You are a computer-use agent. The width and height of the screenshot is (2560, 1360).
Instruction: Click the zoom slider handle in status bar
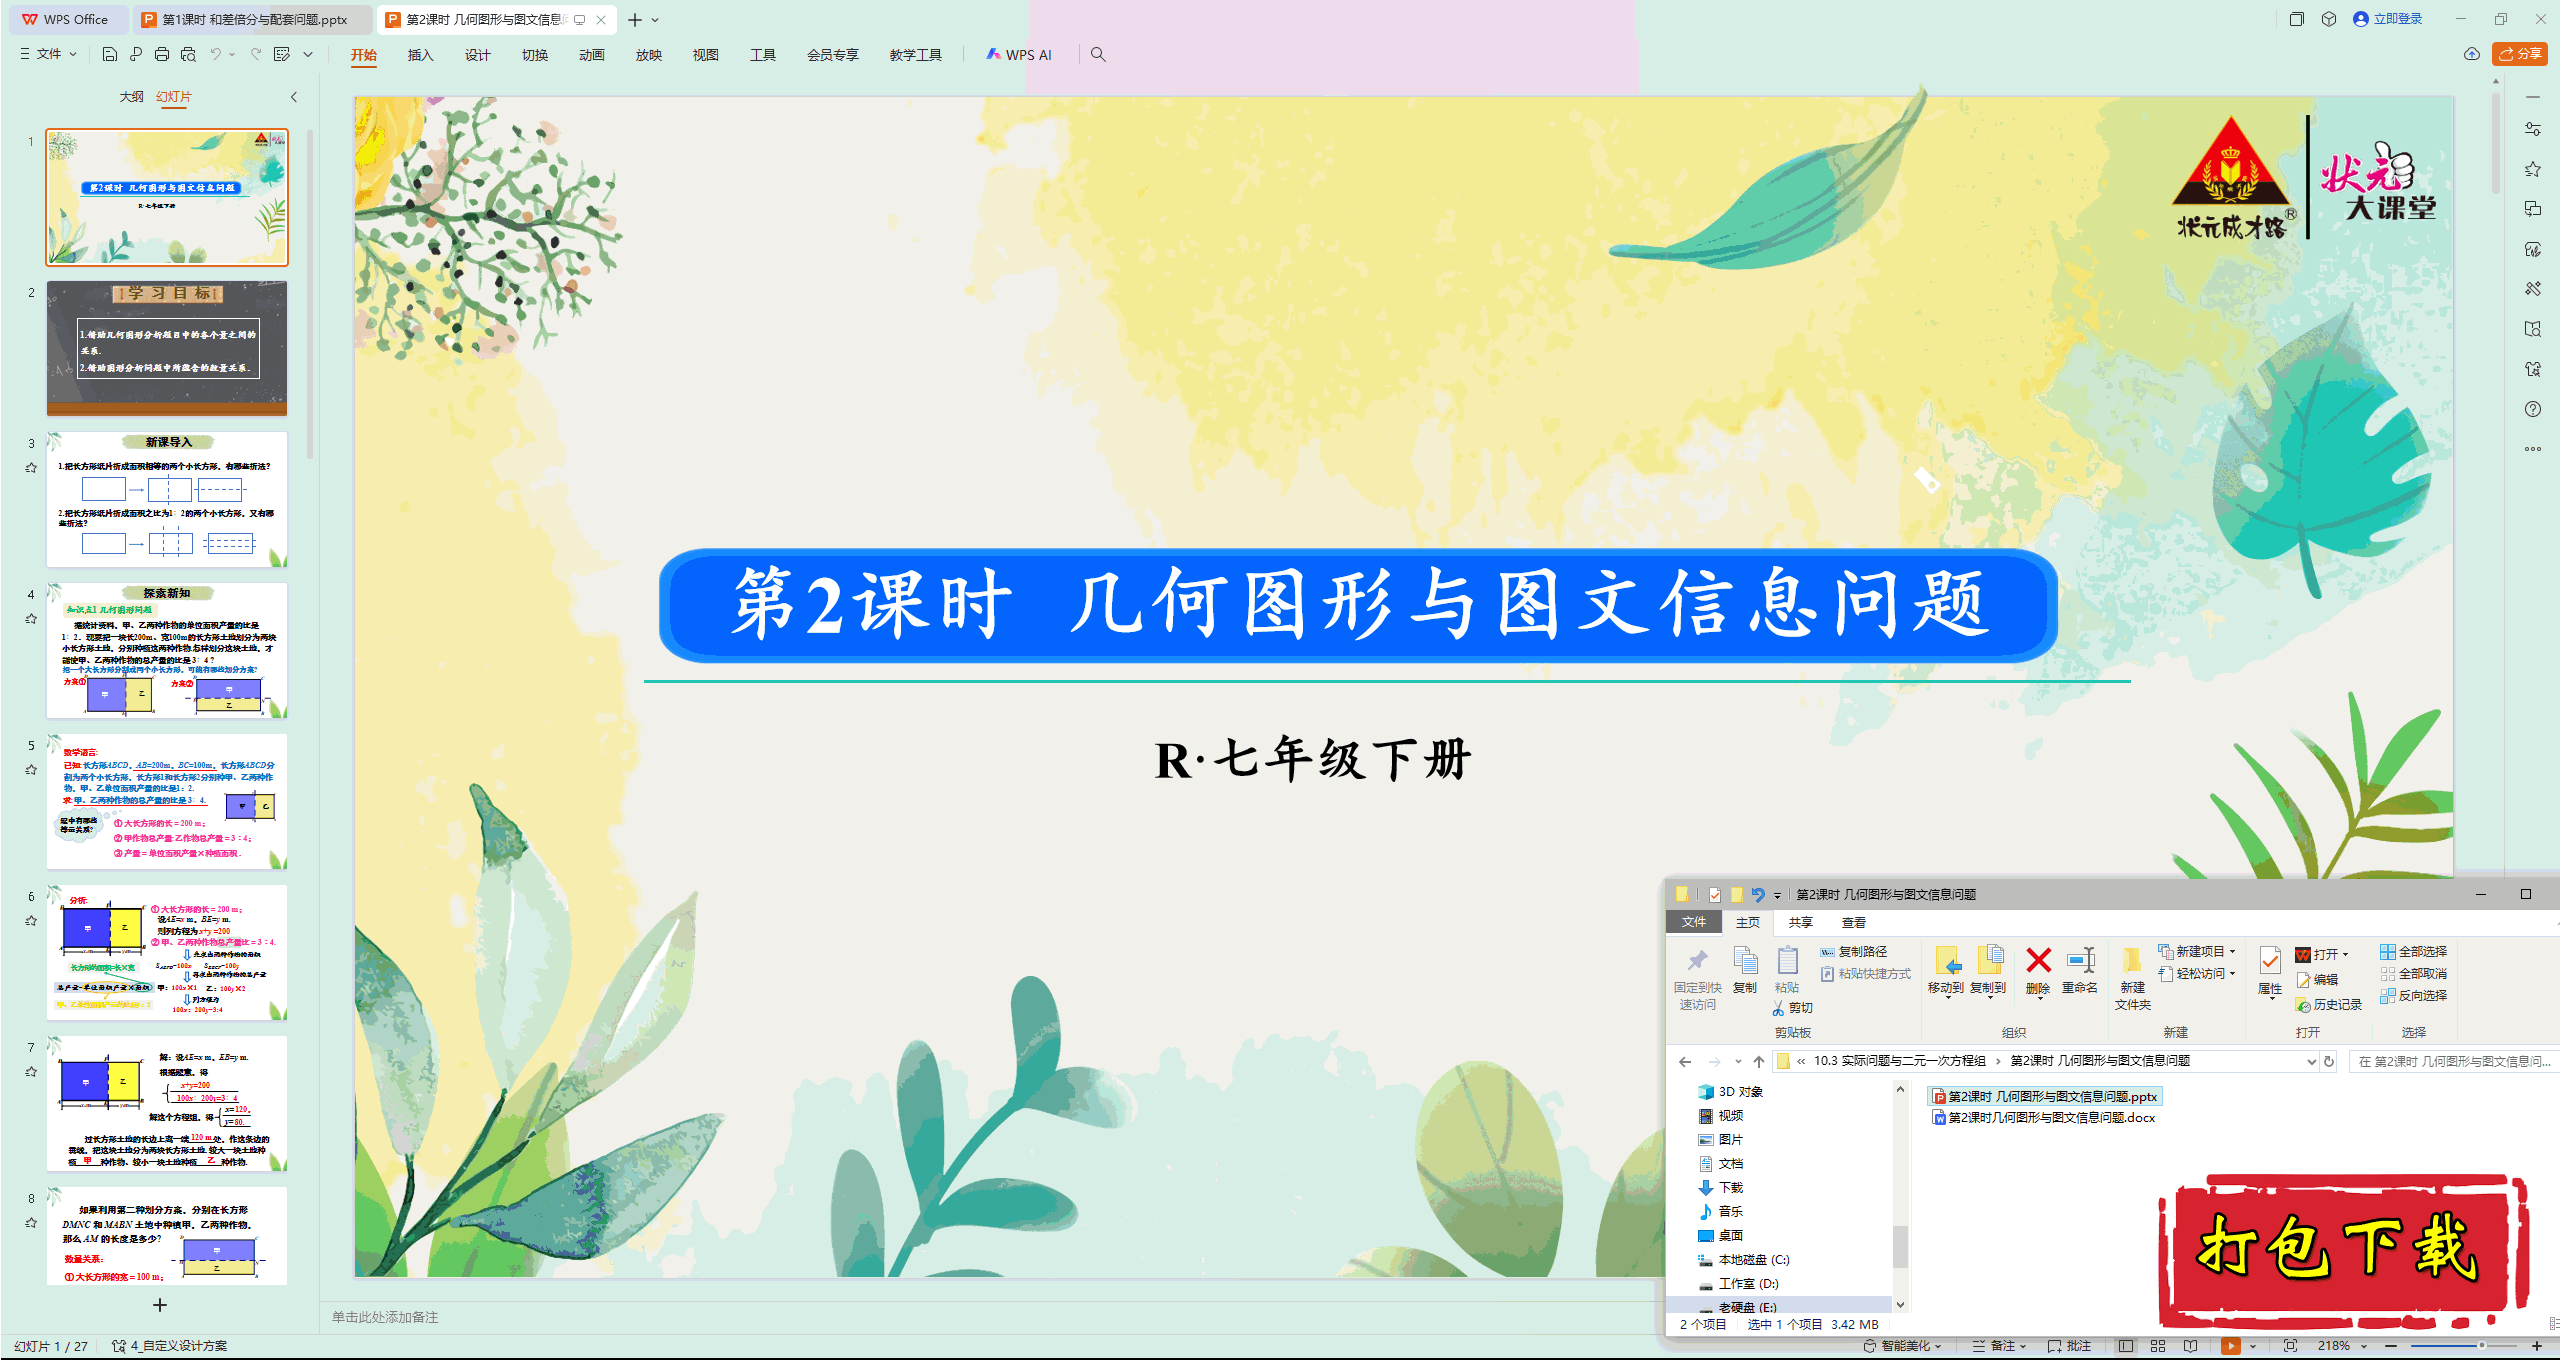pos(2482,1346)
